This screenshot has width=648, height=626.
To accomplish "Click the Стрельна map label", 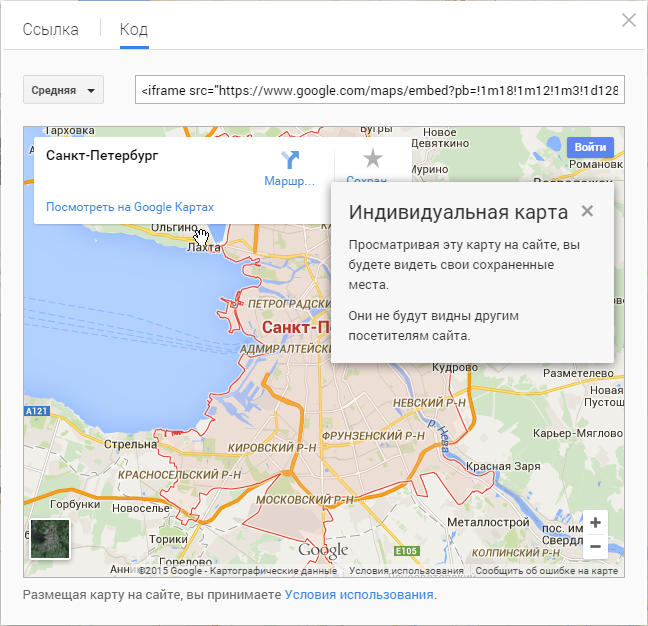I will point(130,445).
